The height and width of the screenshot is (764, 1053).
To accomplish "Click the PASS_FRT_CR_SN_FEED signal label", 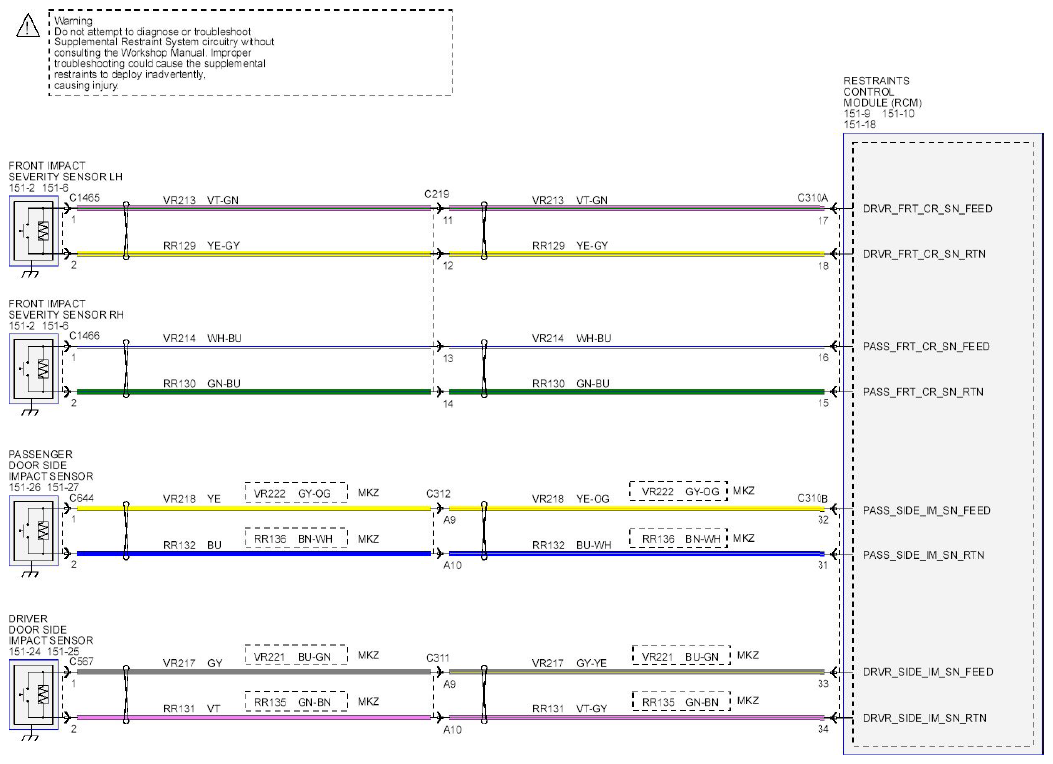I will click(926, 346).
